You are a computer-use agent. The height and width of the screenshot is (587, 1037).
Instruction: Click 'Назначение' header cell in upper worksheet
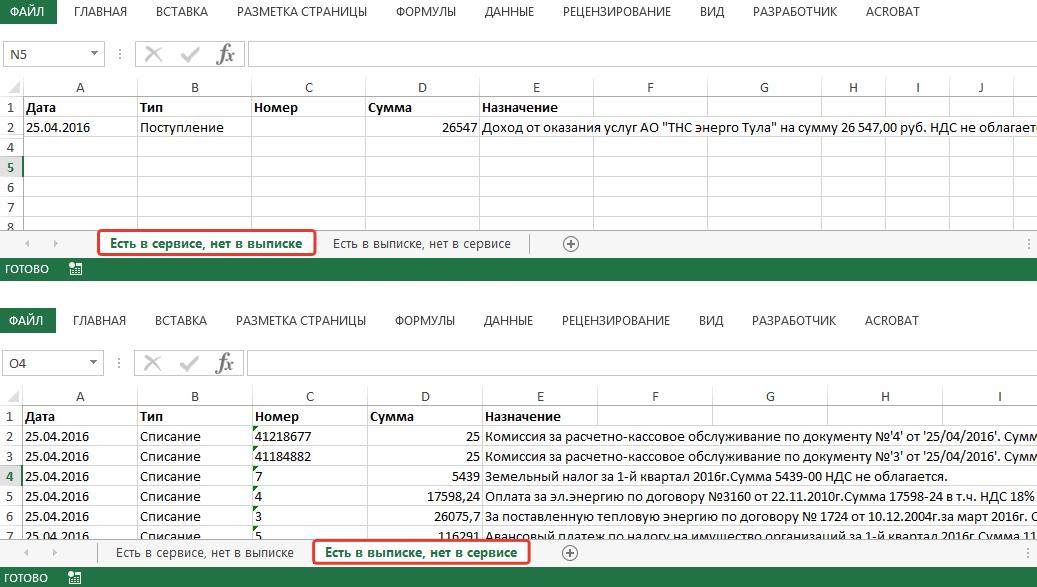tap(536, 108)
